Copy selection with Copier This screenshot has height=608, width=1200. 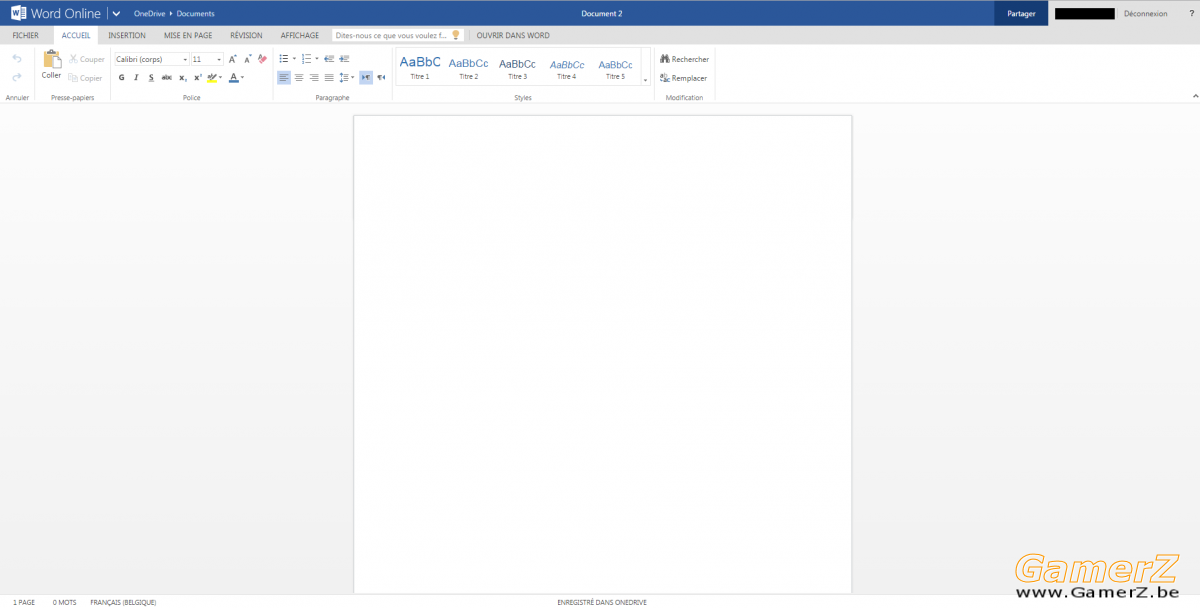pos(86,78)
